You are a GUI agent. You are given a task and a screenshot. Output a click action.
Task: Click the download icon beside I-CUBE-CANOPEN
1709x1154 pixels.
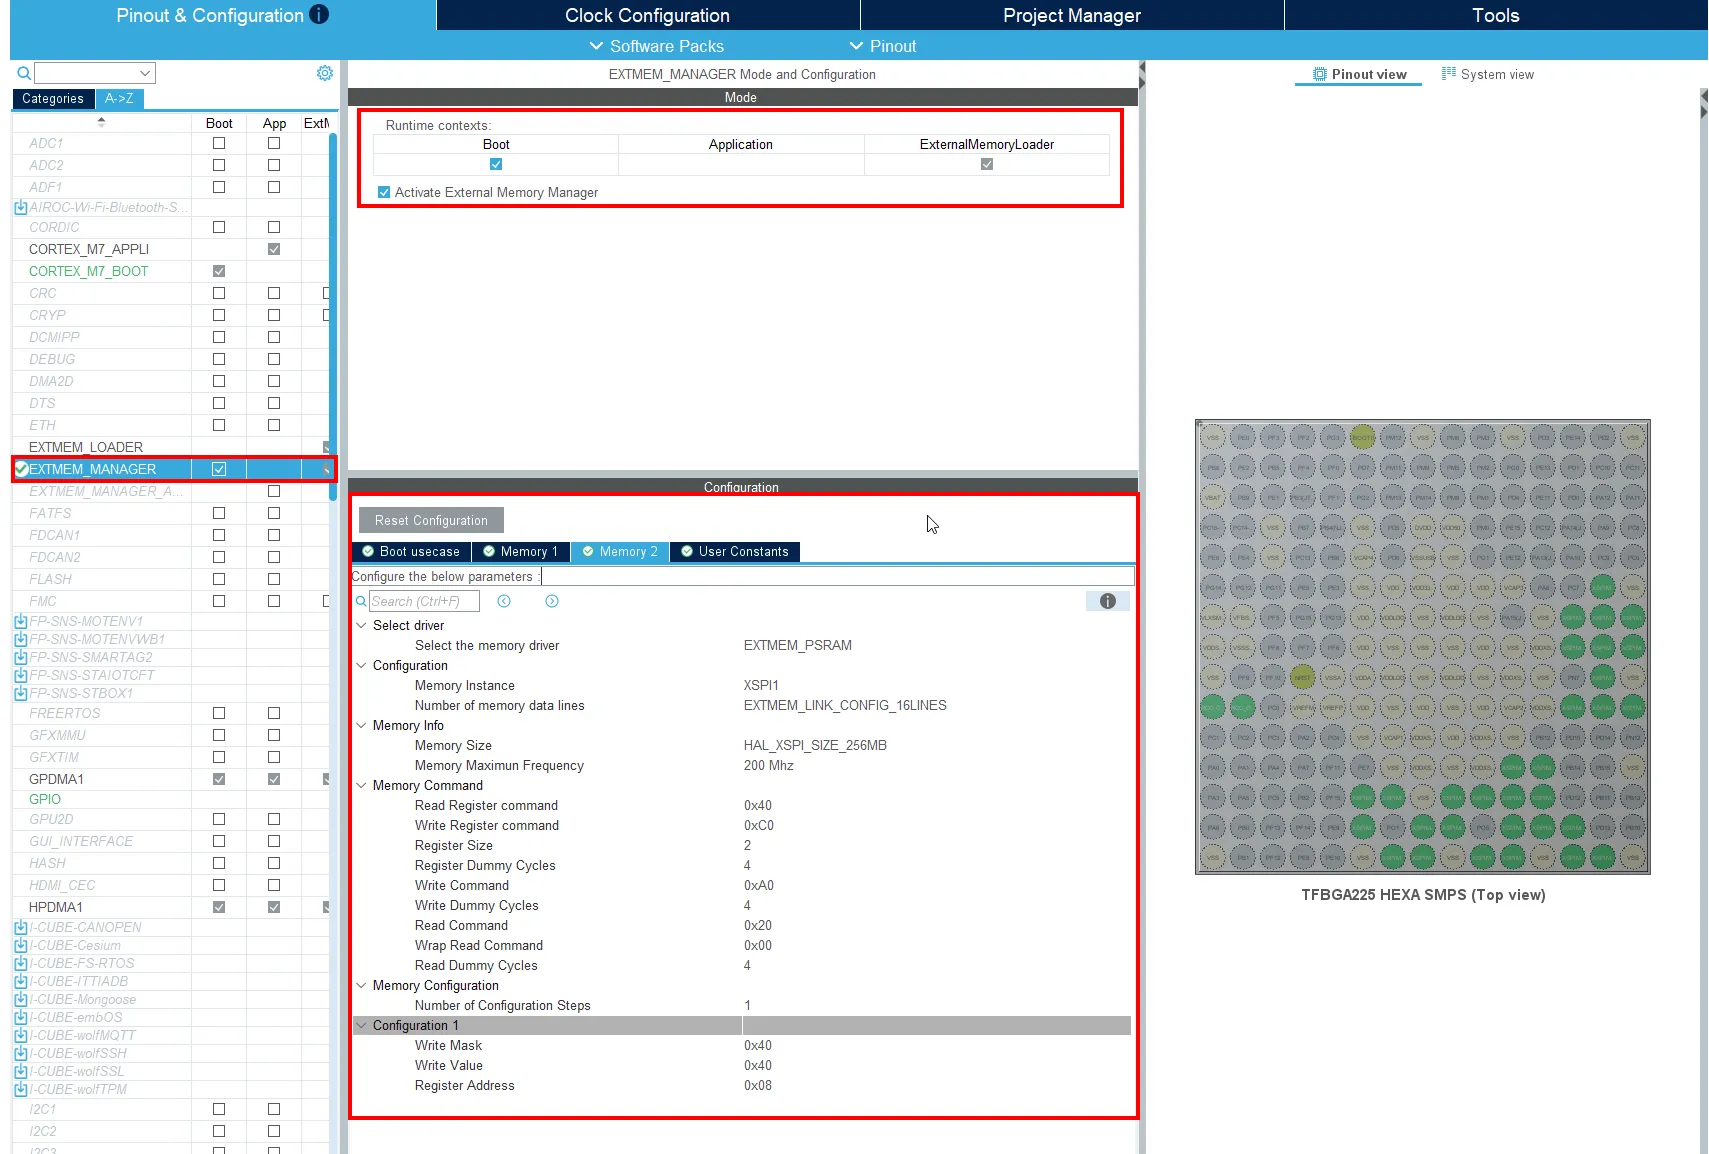coord(20,927)
